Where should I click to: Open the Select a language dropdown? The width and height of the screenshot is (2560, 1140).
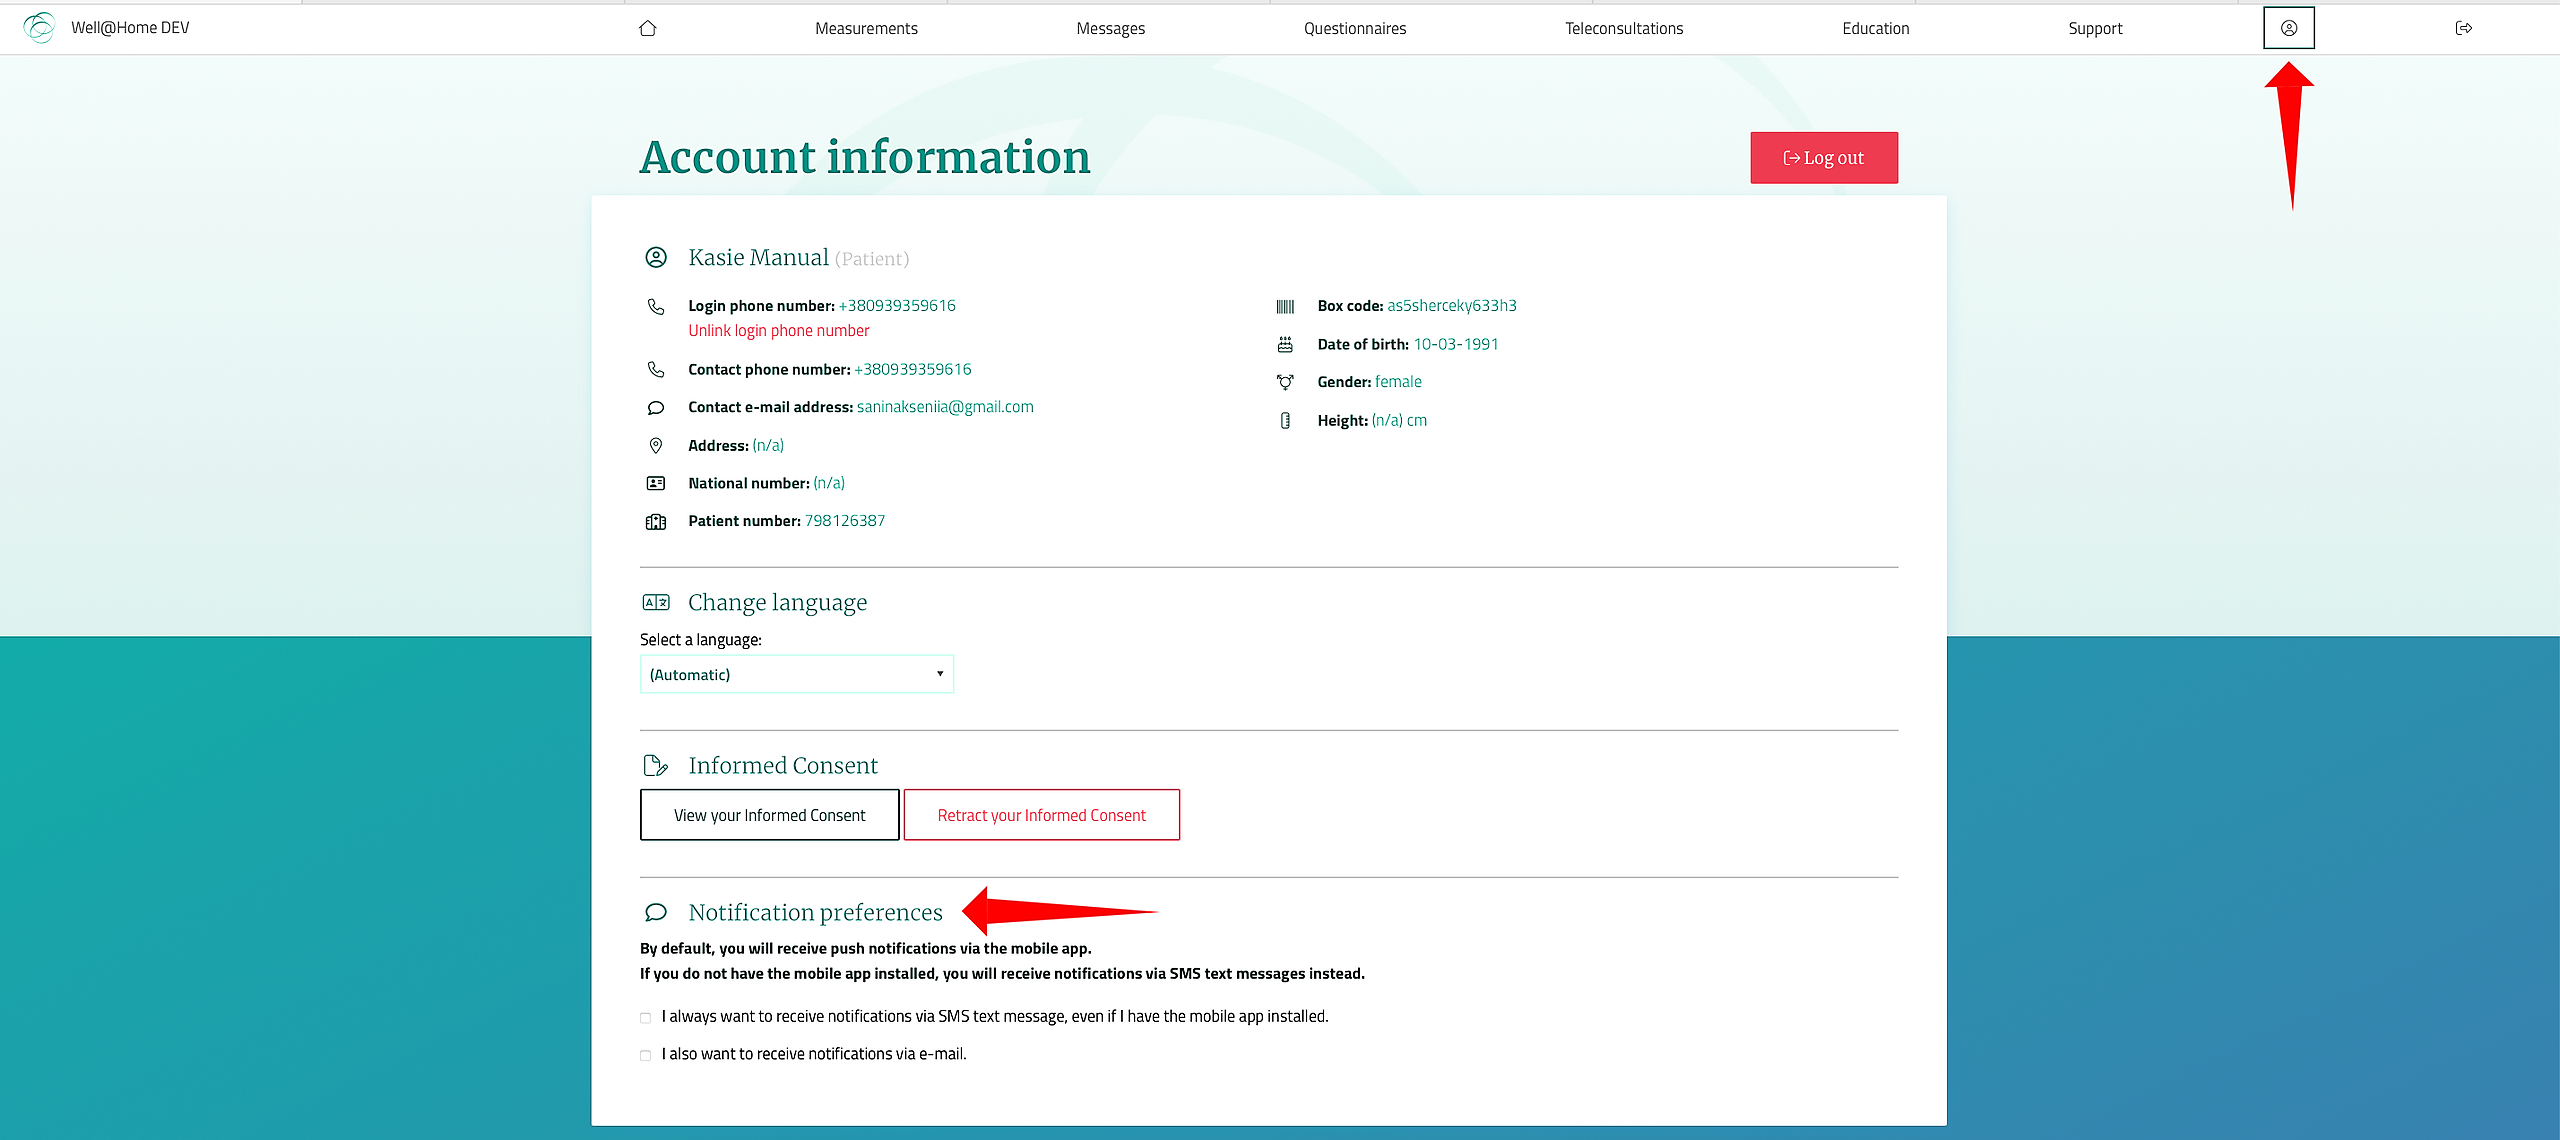pyautogui.click(x=796, y=674)
